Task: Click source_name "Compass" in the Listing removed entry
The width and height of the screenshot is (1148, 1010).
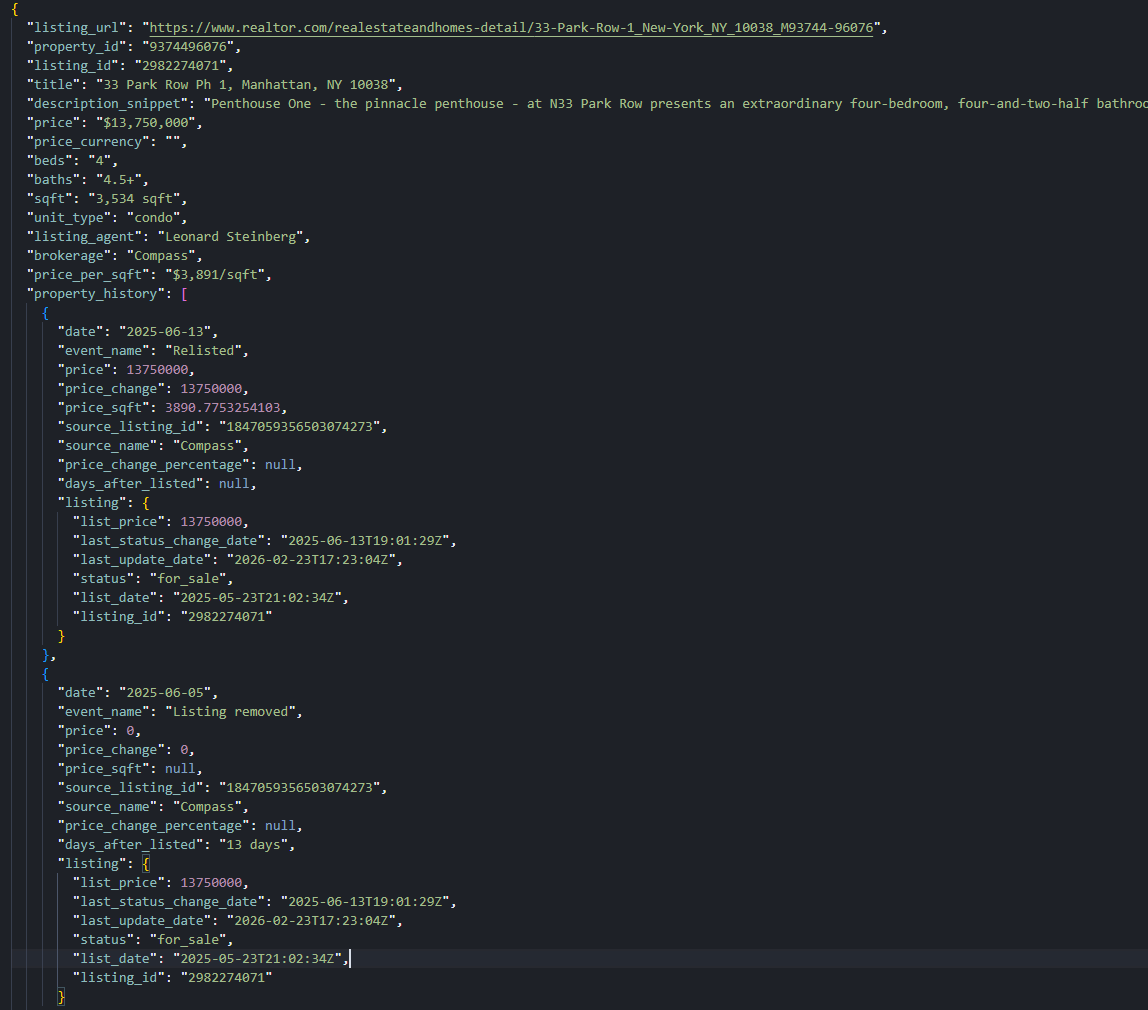Action: (153, 807)
